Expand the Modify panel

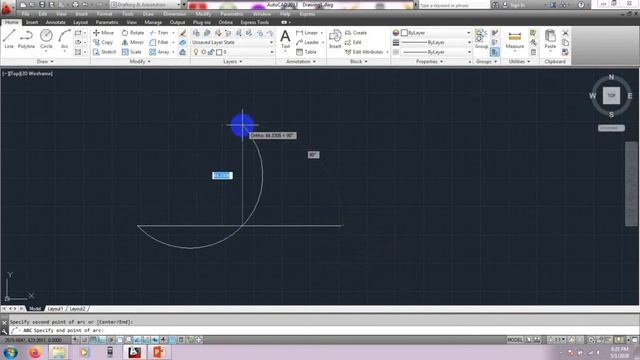coord(140,62)
